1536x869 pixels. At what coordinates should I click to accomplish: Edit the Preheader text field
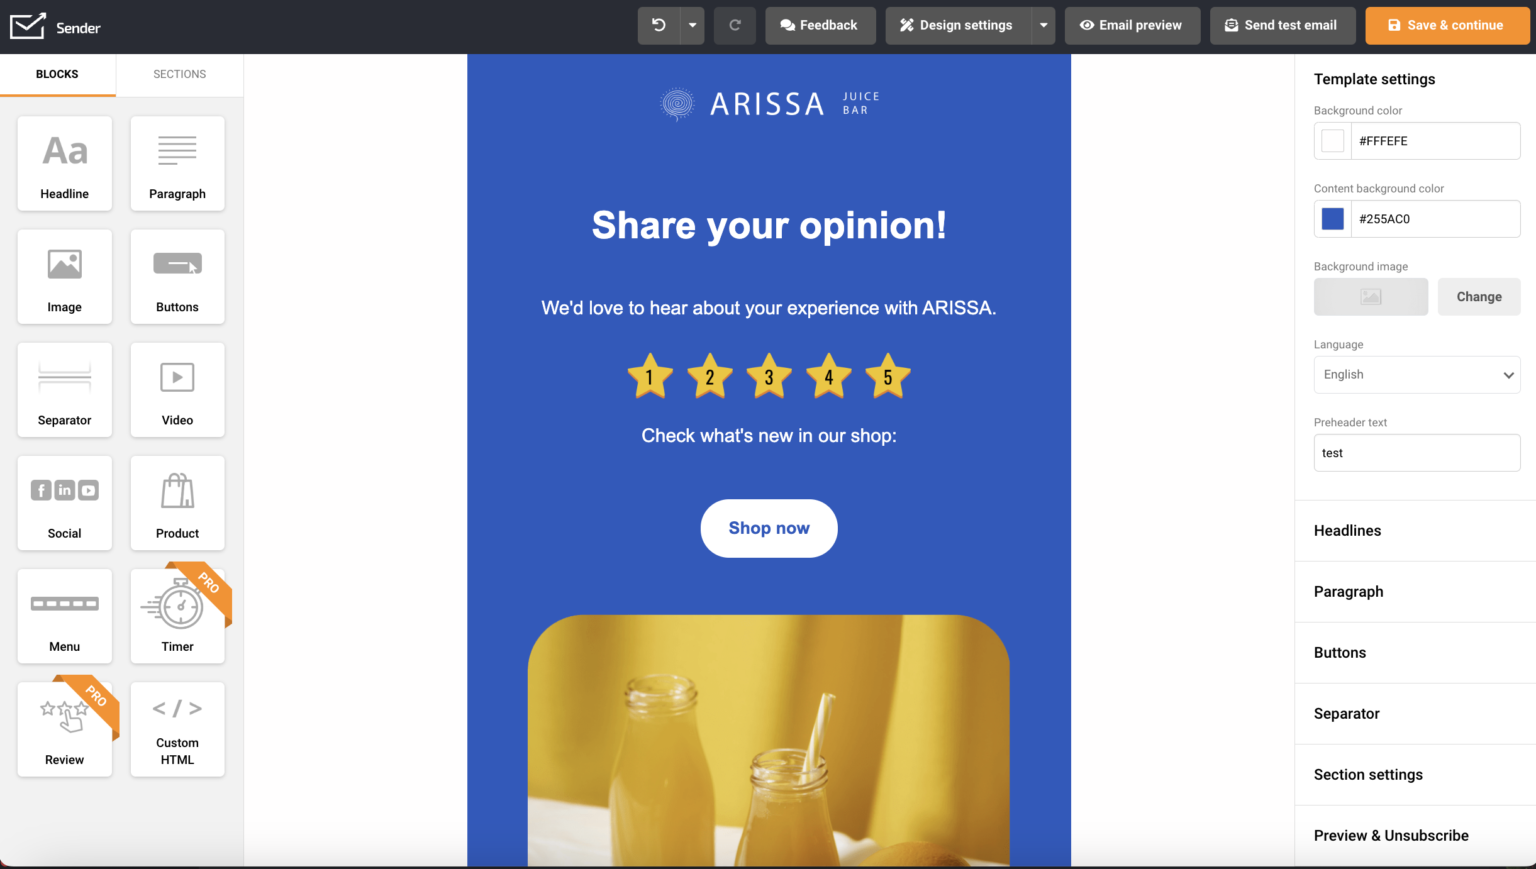tap(1416, 452)
